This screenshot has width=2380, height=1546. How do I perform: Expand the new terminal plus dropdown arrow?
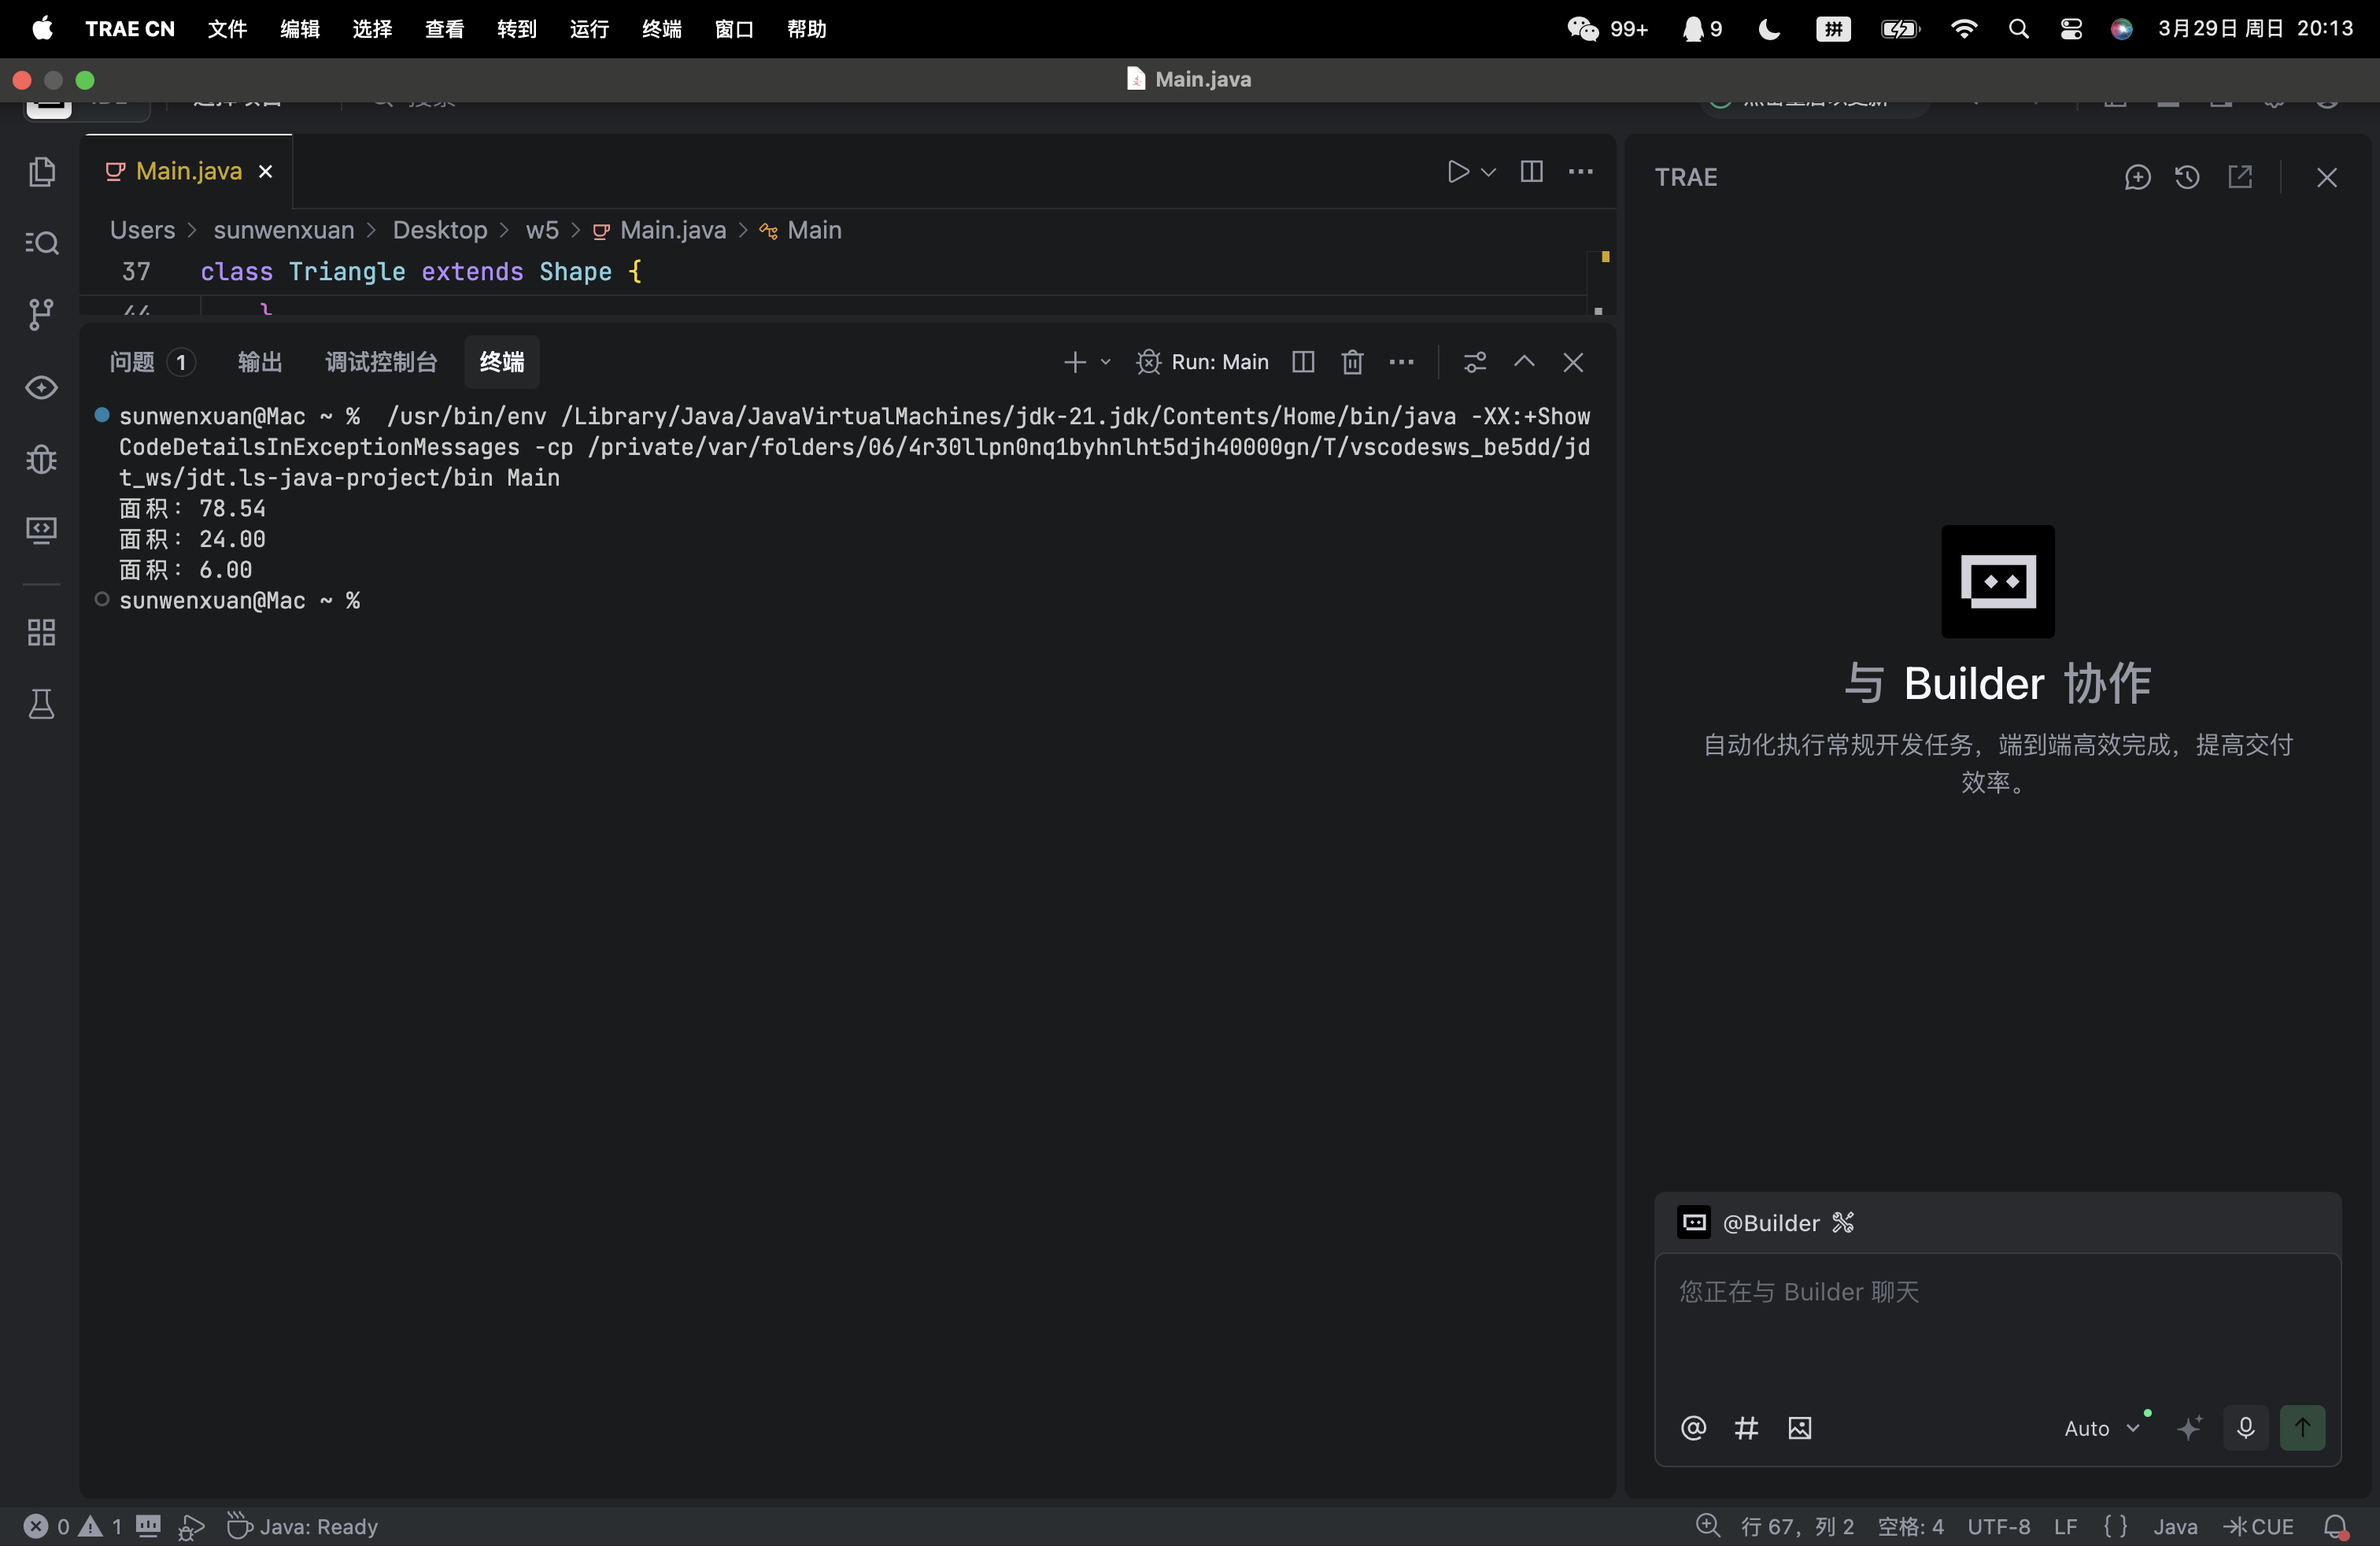tap(1105, 362)
